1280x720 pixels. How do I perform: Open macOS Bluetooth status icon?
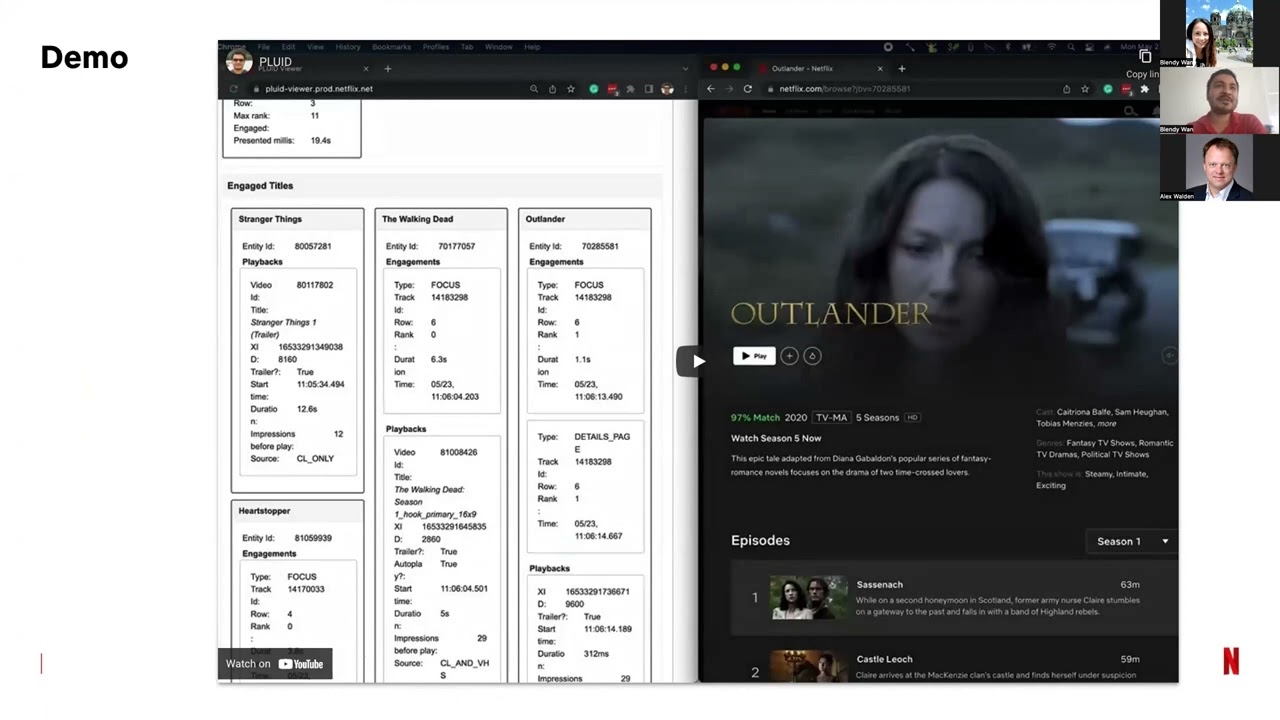(x=1008, y=47)
